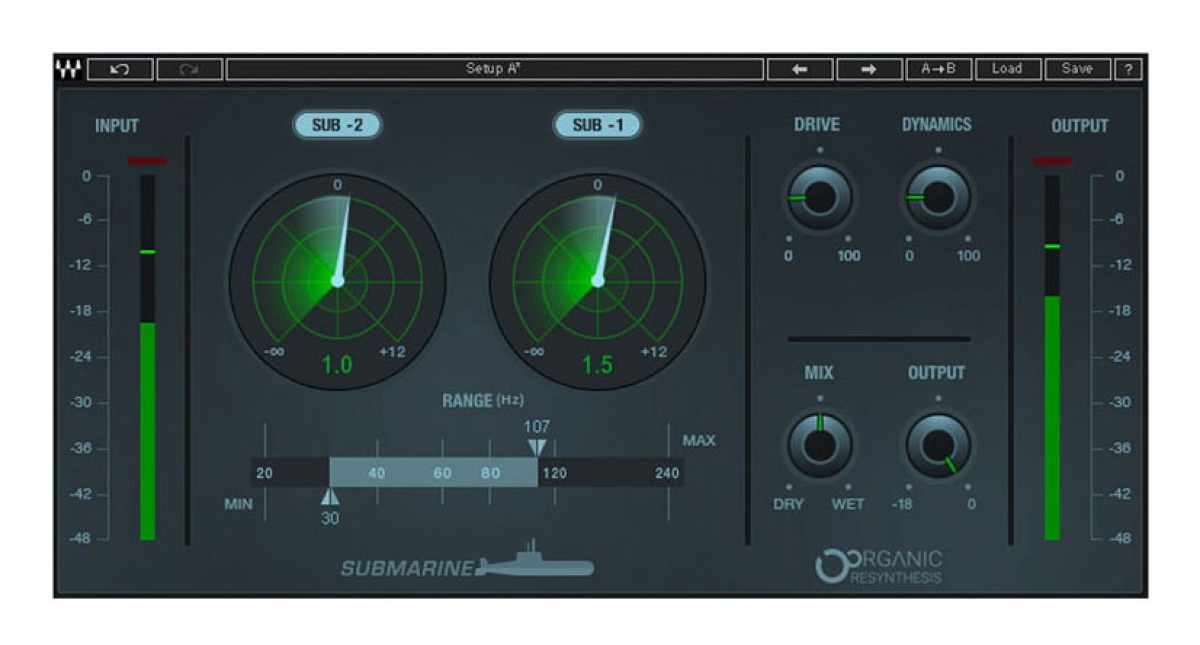Load the next preset with right arrow

869,69
